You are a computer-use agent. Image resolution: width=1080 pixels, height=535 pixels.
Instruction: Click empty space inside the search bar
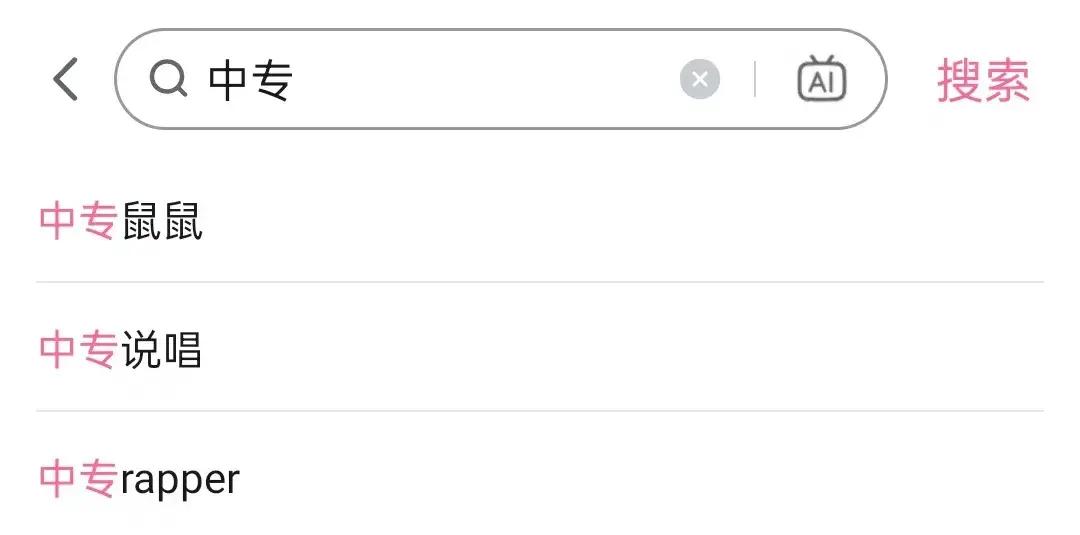pos(480,80)
